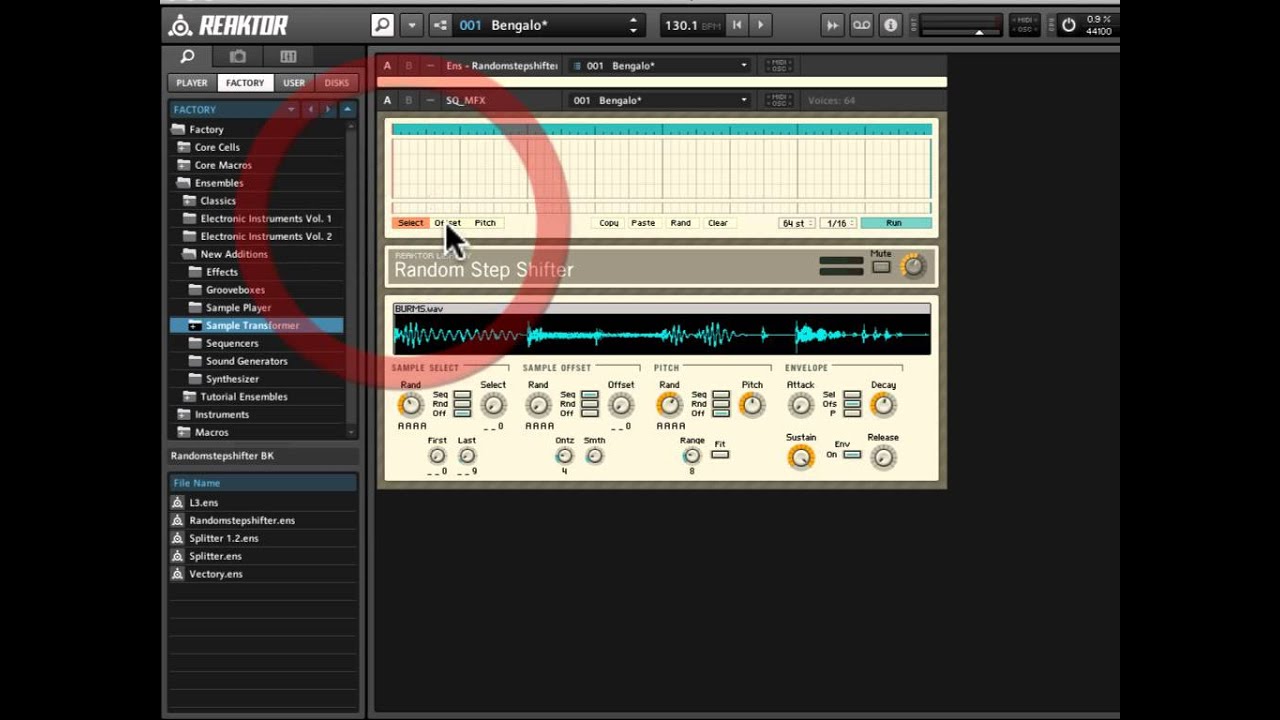The image size is (1280, 720).
Task: Show the info hints icon
Action: click(x=890, y=25)
